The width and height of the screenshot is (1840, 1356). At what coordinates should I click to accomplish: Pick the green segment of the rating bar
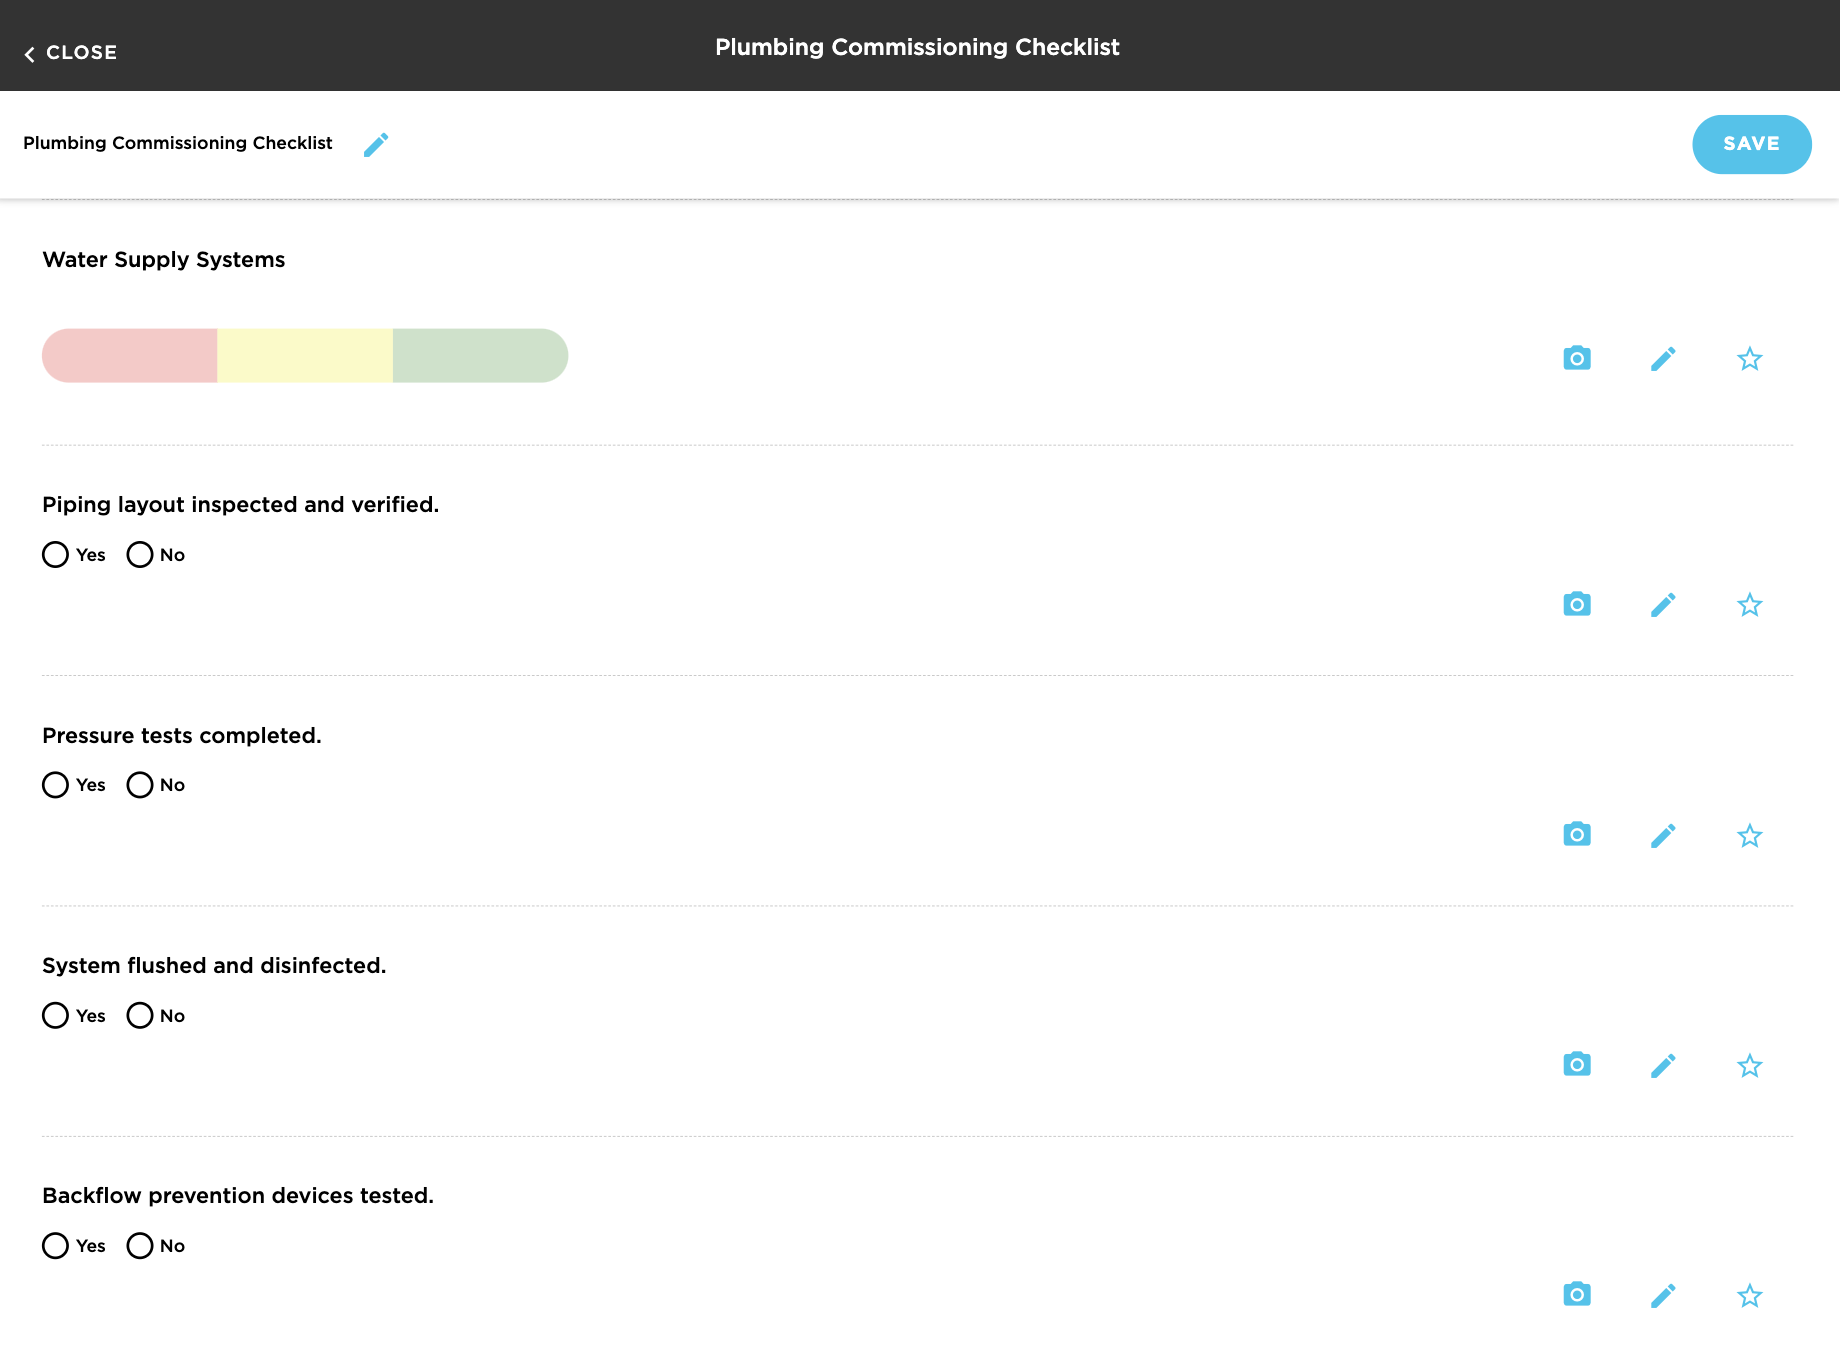point(480,356)
